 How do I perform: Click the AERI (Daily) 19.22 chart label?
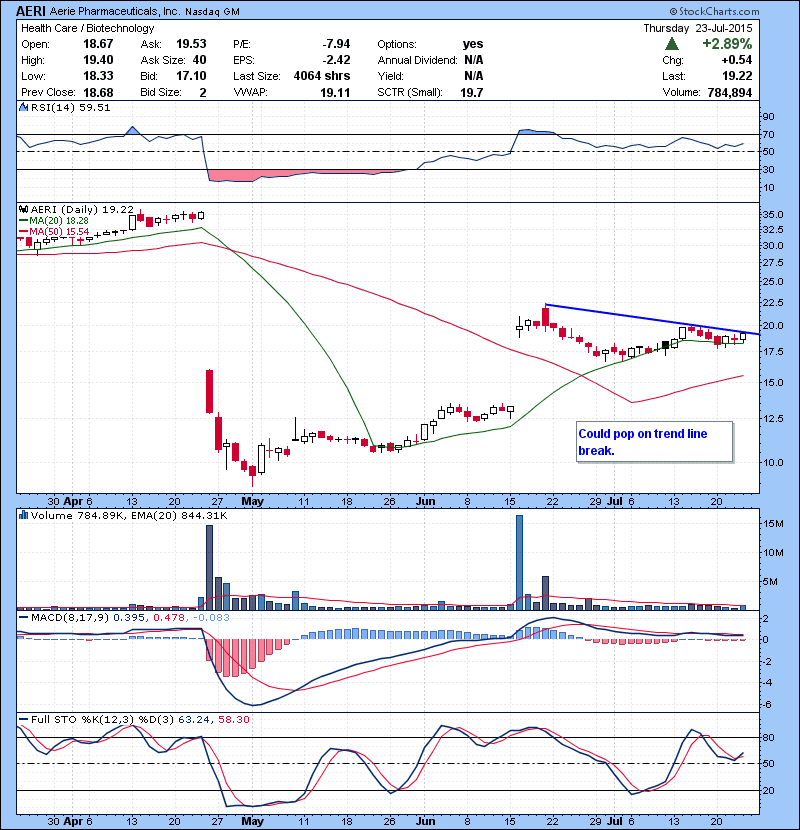pyautogui.click(x=82, y=210)
